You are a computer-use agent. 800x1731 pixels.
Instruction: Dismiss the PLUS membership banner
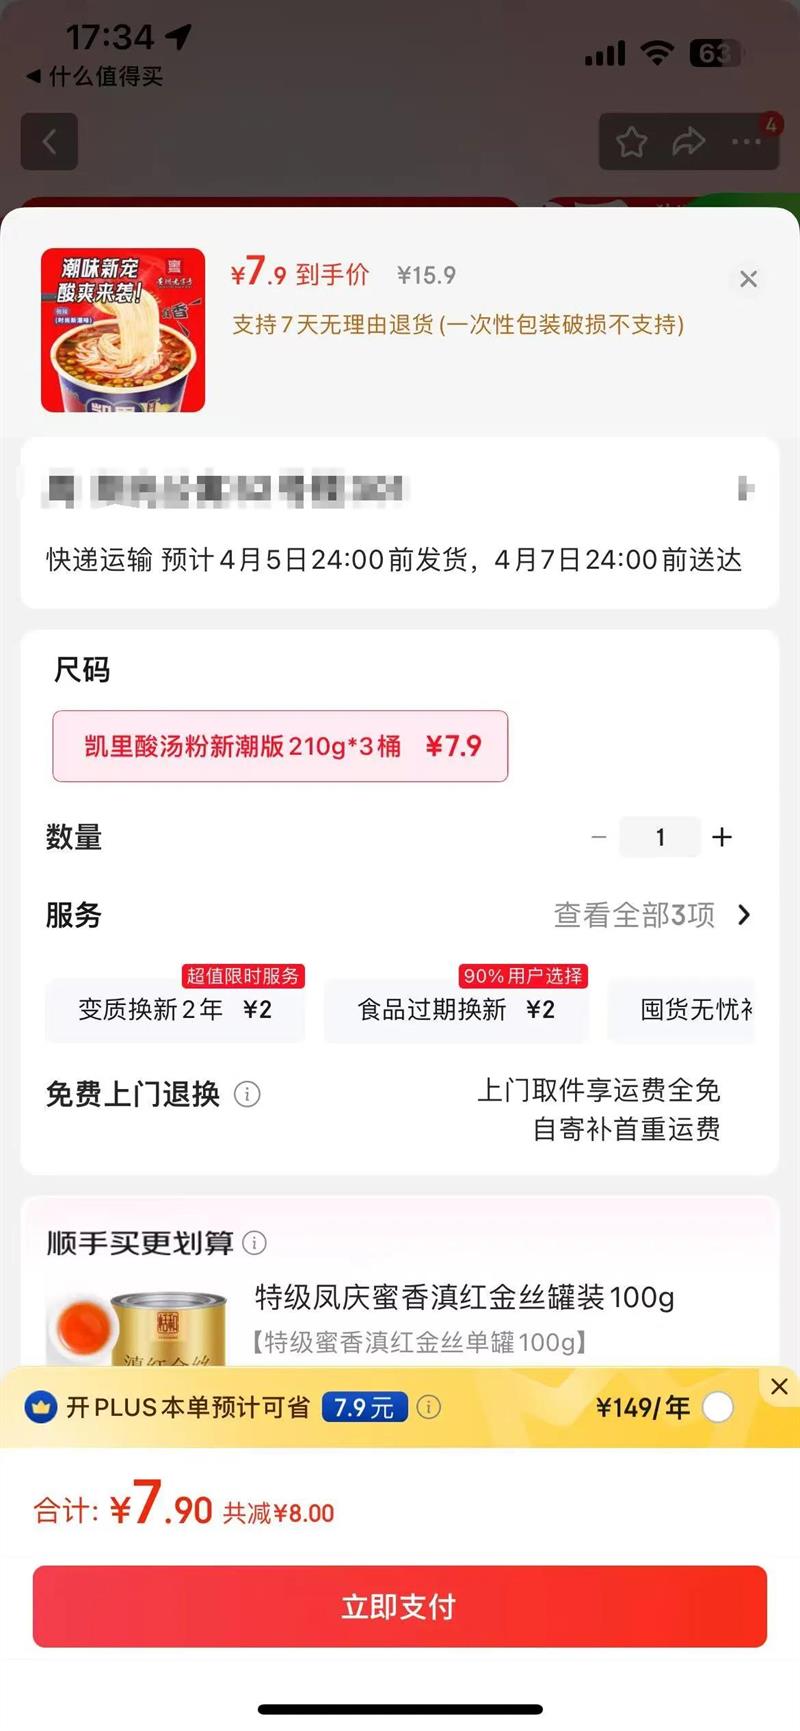click(x=779, y=1386)
